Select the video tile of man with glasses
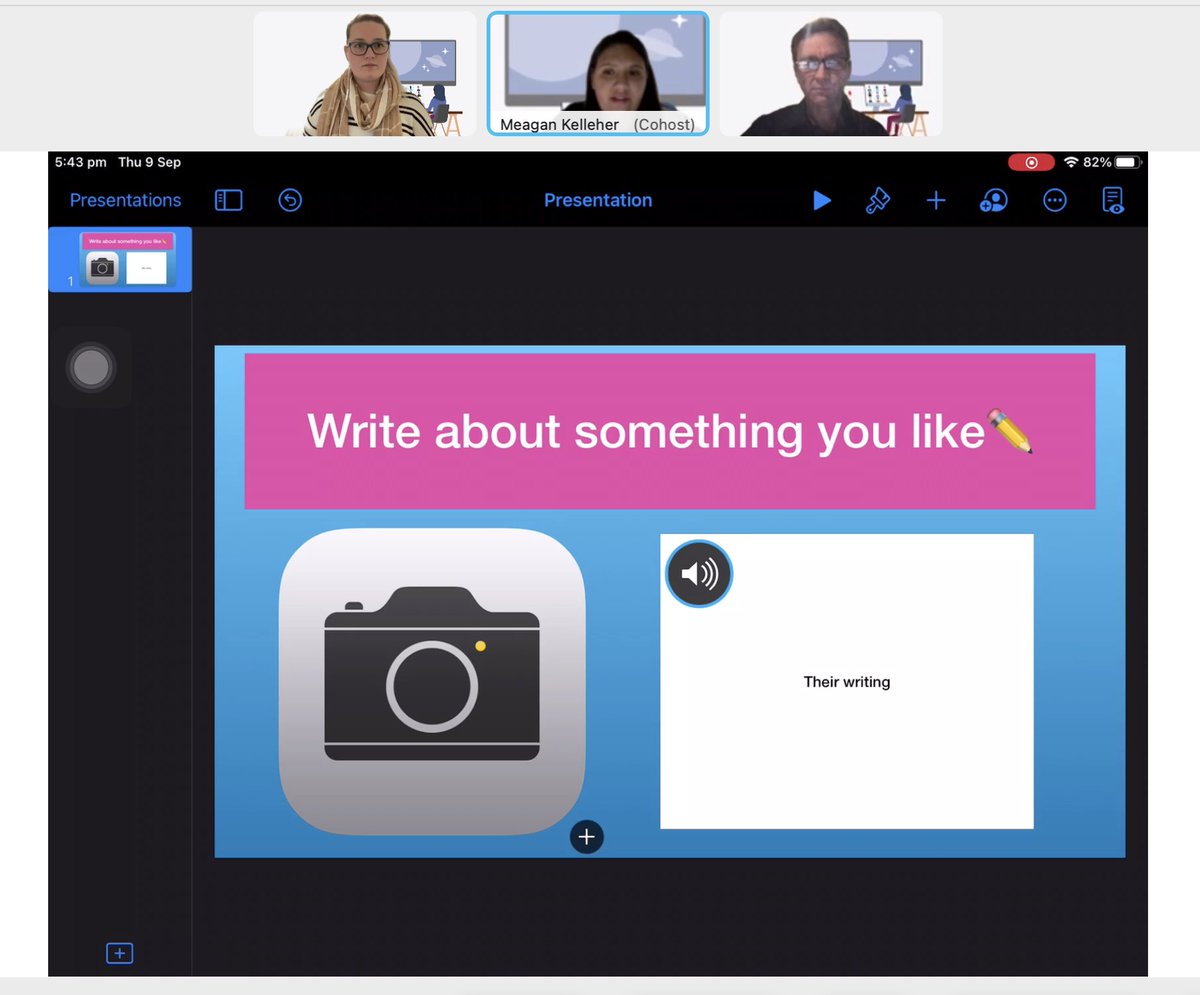 pyautogui.click(x=831, y=73)
